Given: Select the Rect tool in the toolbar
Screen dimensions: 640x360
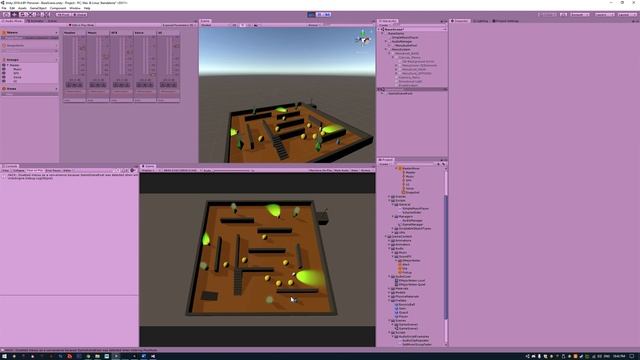Looking at the screenshot, I should 39,14.
